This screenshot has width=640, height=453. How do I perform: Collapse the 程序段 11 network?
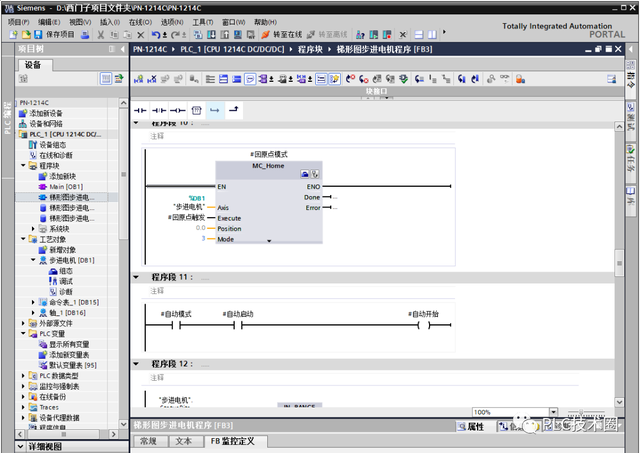[136, 278]
